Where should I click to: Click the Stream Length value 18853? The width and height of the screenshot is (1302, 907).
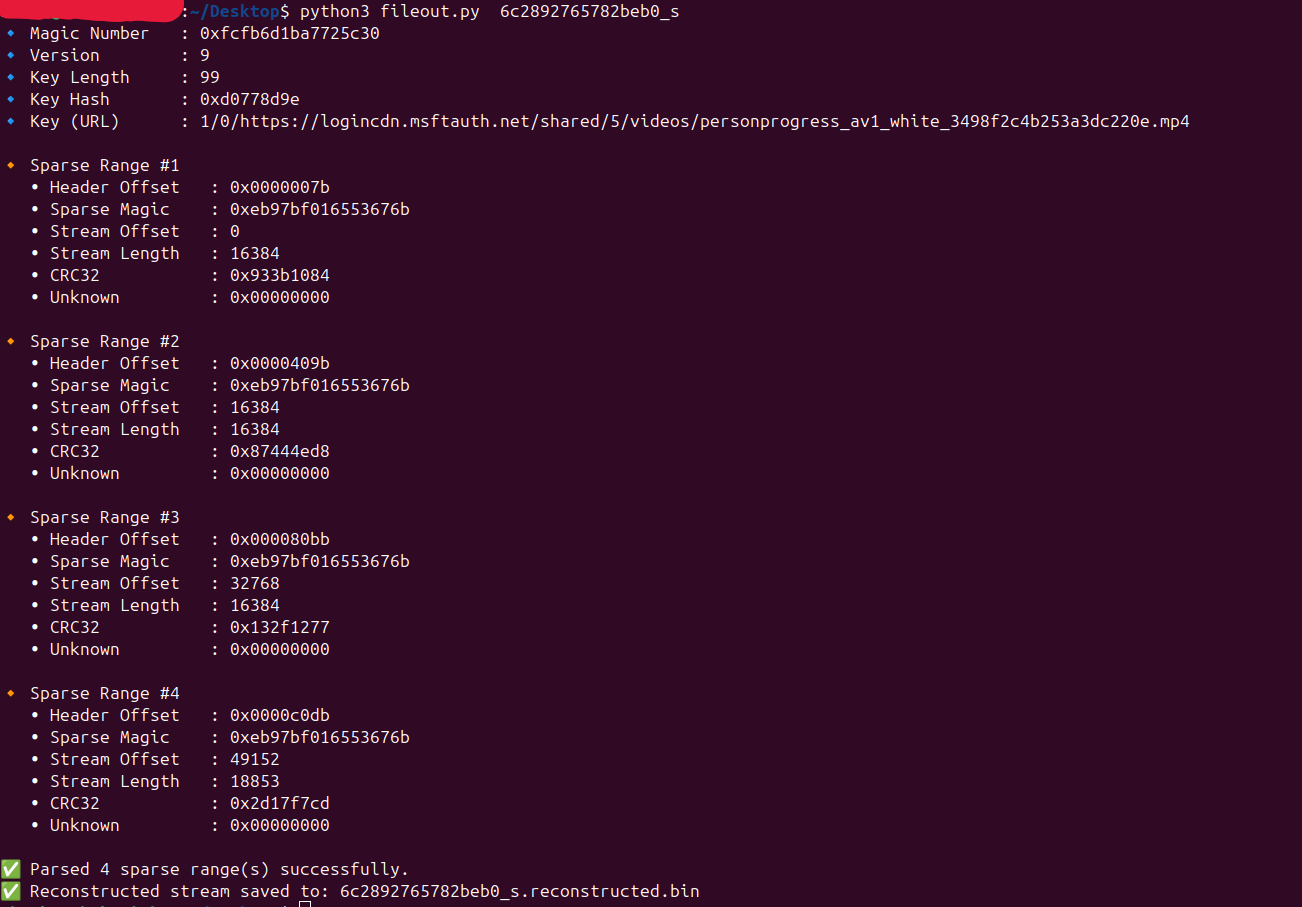click(x=254, y=782)
